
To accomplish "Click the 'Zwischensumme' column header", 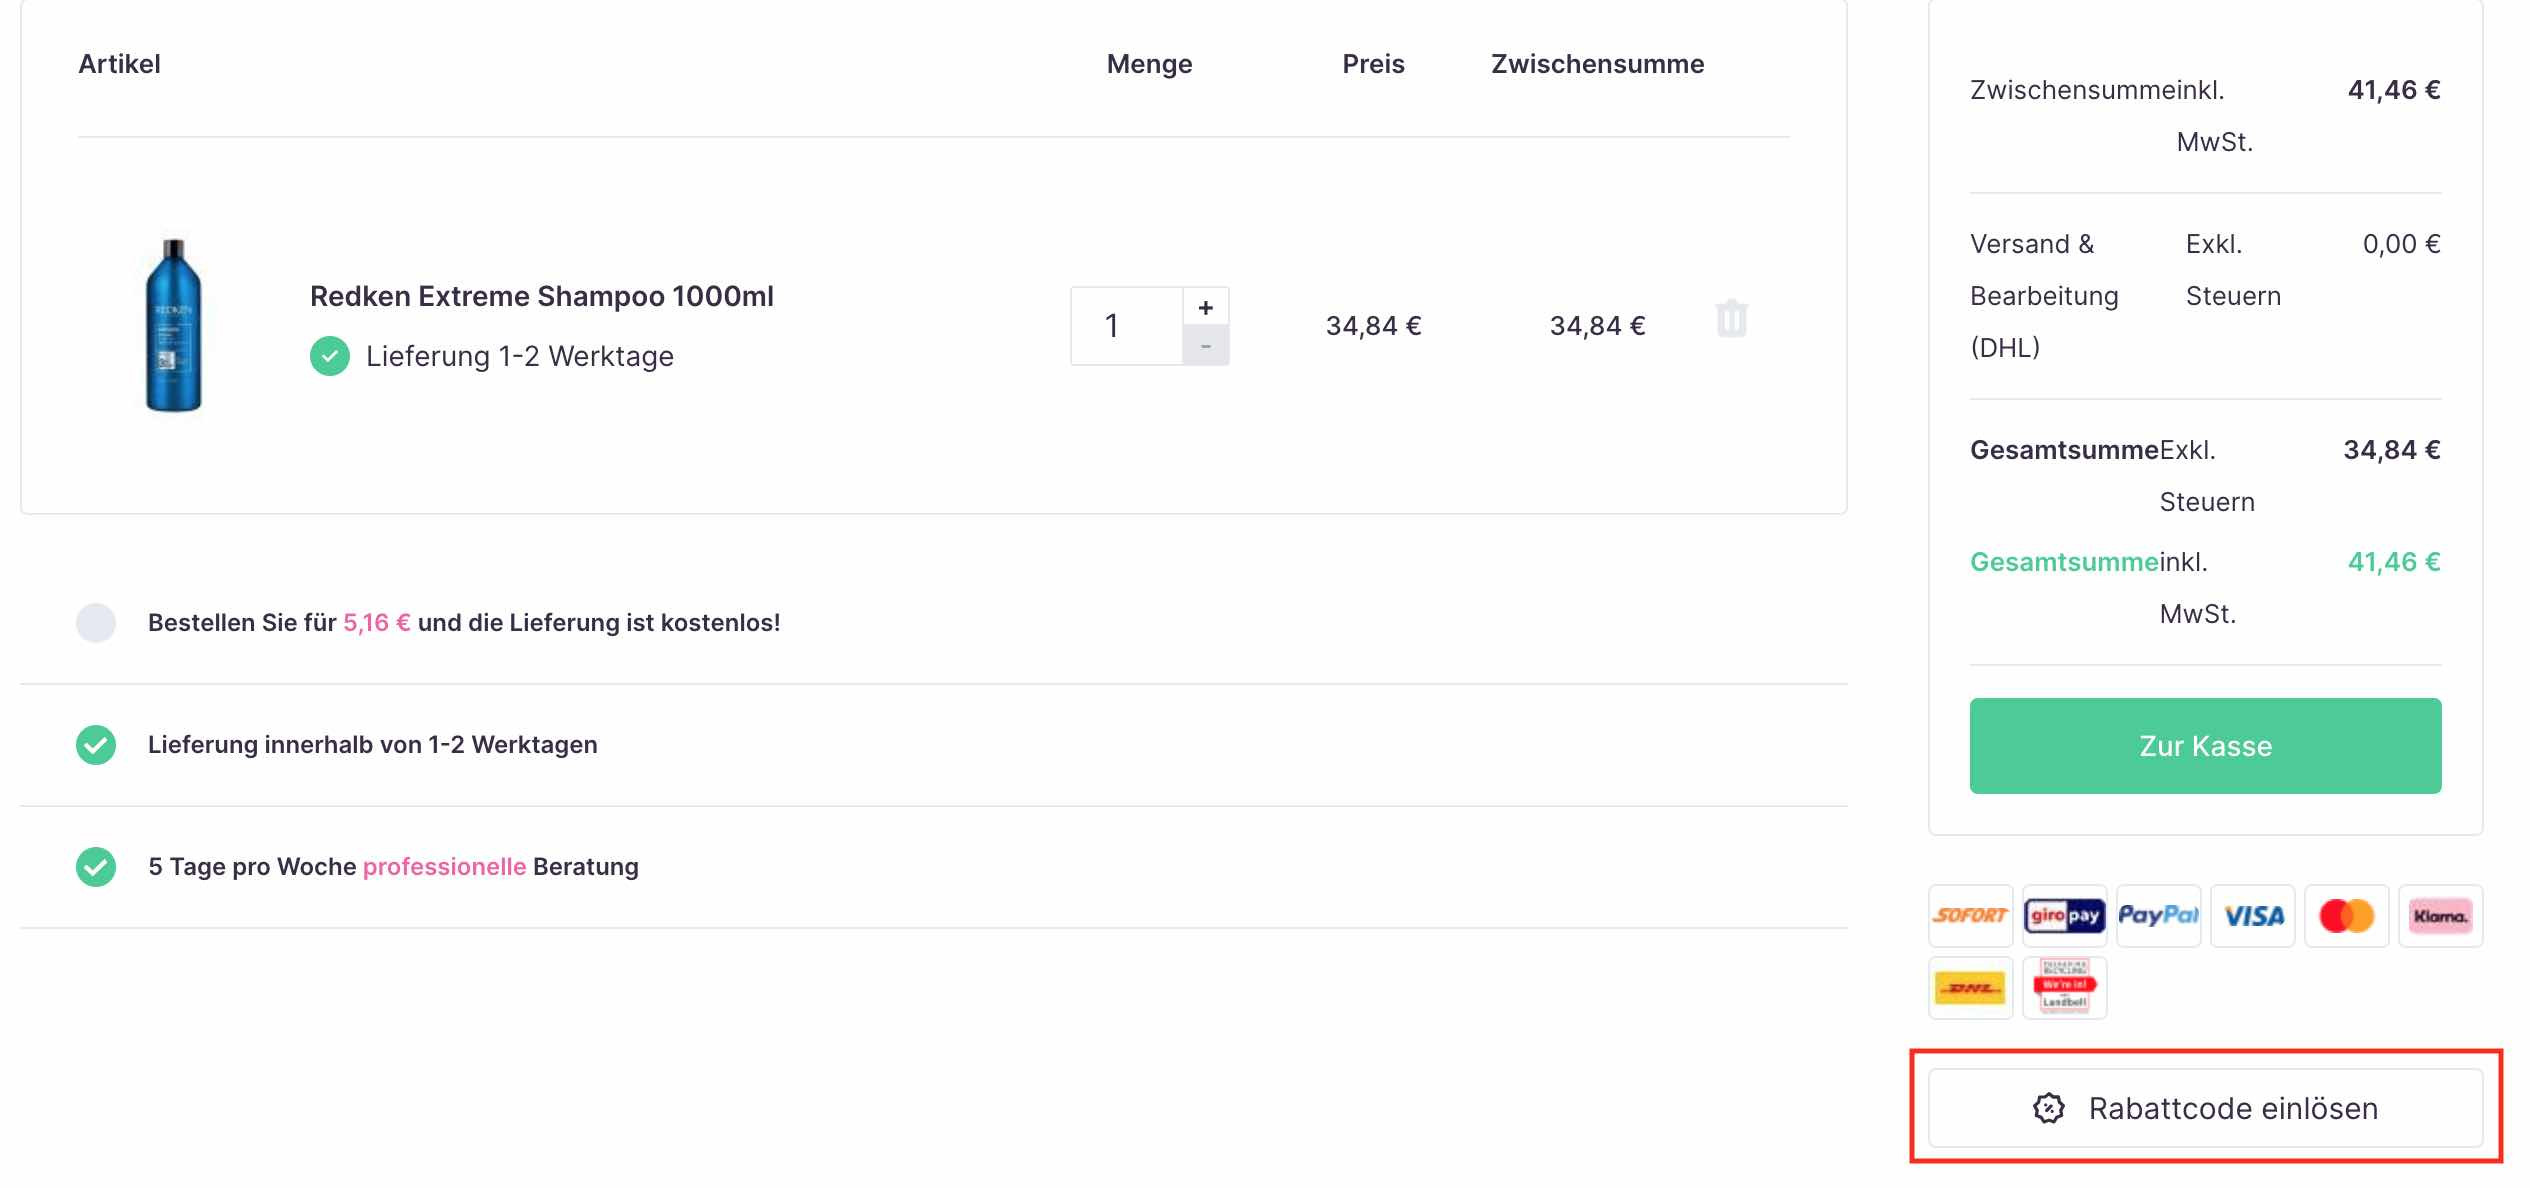I will (1597, 64).
